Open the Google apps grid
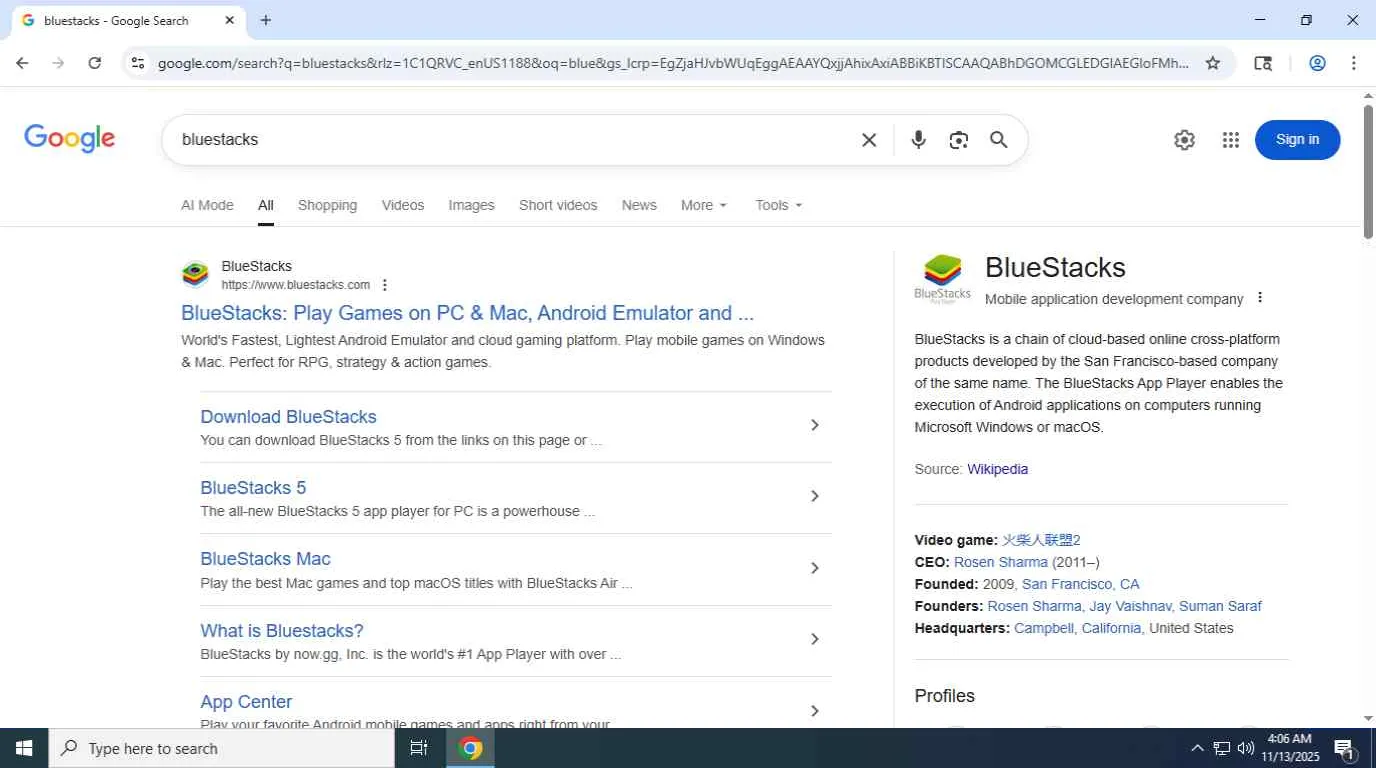The width and height of the screenshot is (1376, 768). point(1231,140)
